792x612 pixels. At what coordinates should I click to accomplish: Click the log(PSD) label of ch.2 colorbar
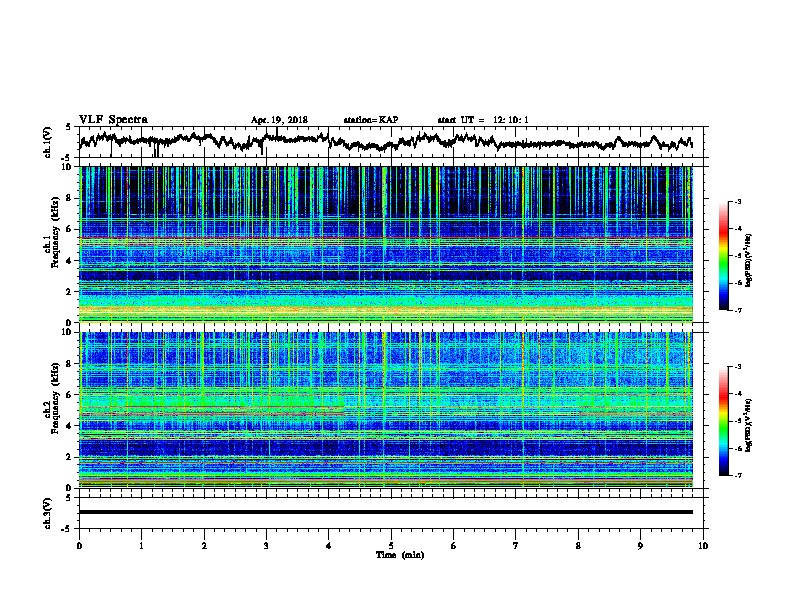pyautogui.click(x=749, y=426)
